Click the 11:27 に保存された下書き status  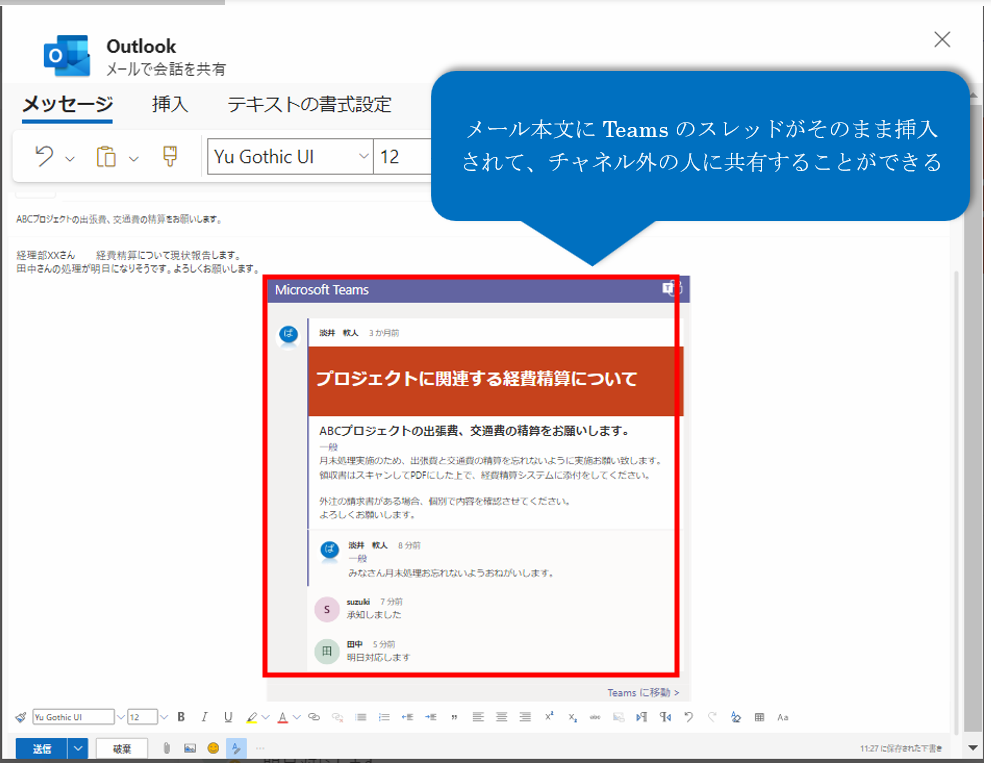(x=901, y=748)
